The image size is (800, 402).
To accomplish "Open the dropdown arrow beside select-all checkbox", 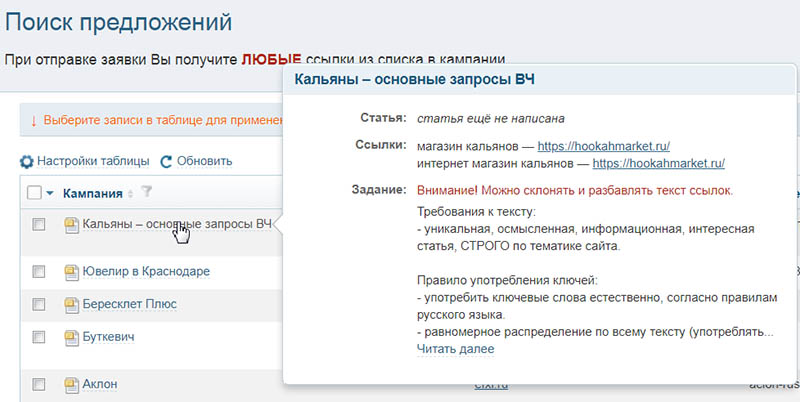I will coord(51,193).
